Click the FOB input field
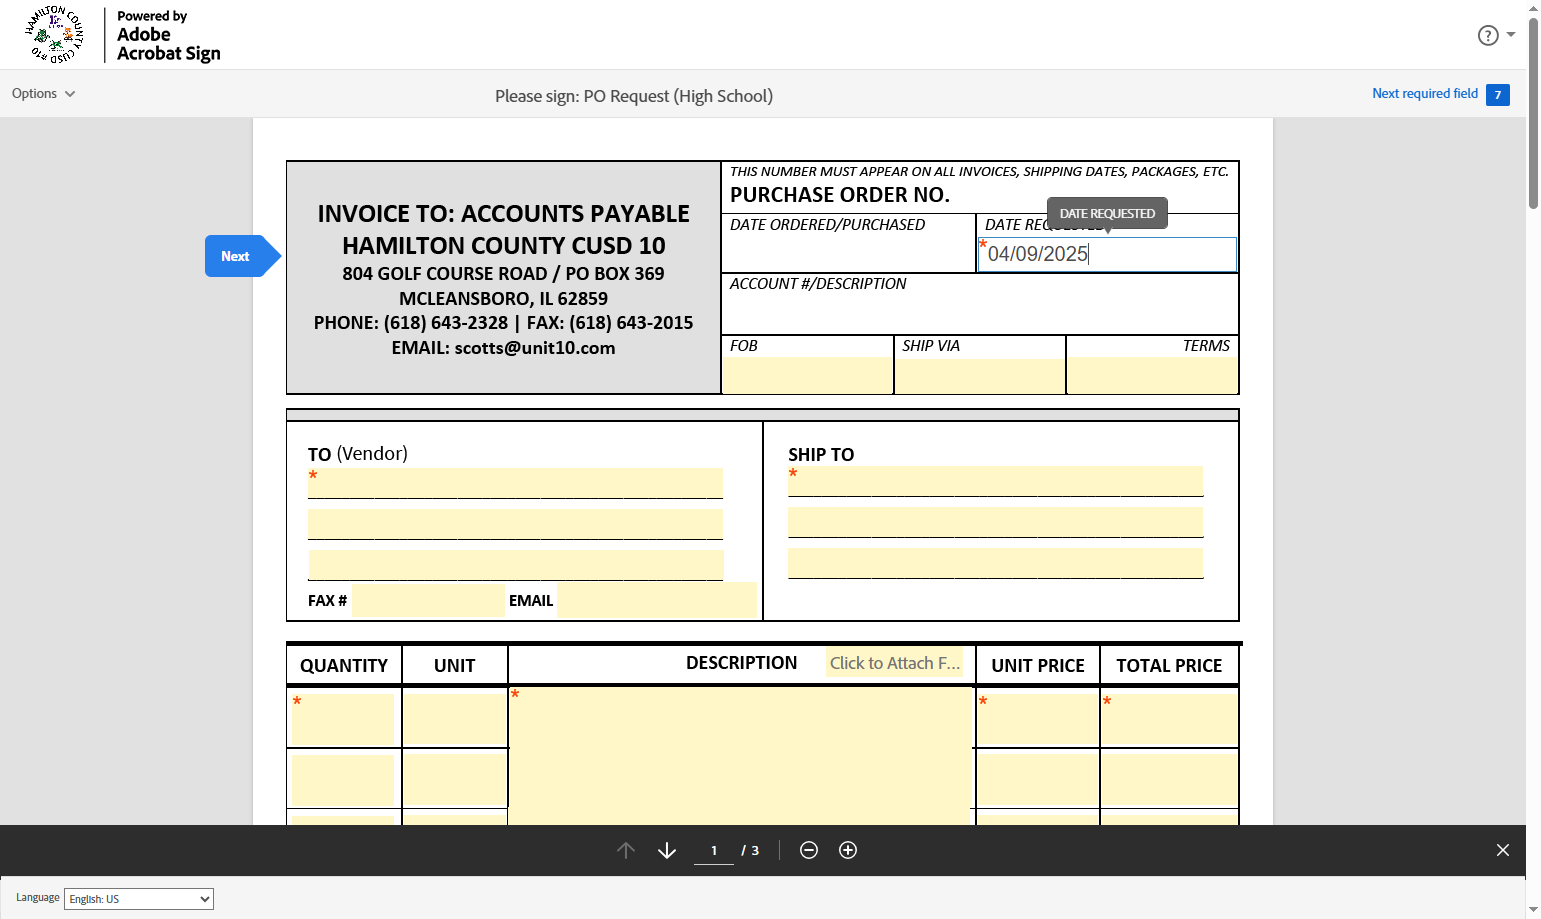This screenshot has width=1541, height=919. (808, 375)
